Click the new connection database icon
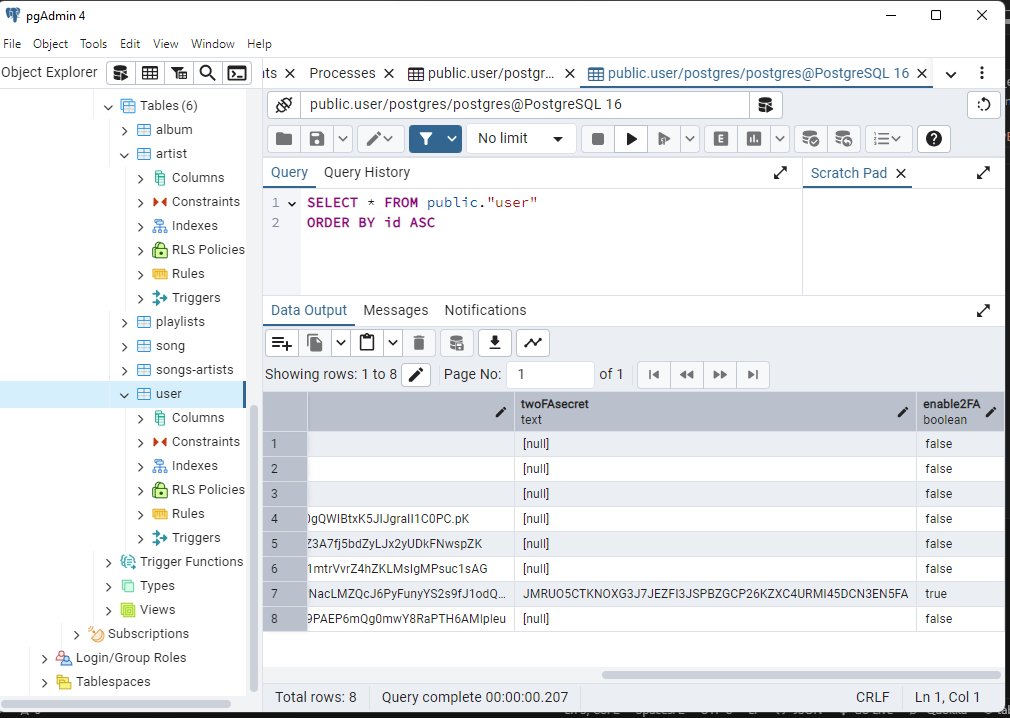 [x=765, y=105]
